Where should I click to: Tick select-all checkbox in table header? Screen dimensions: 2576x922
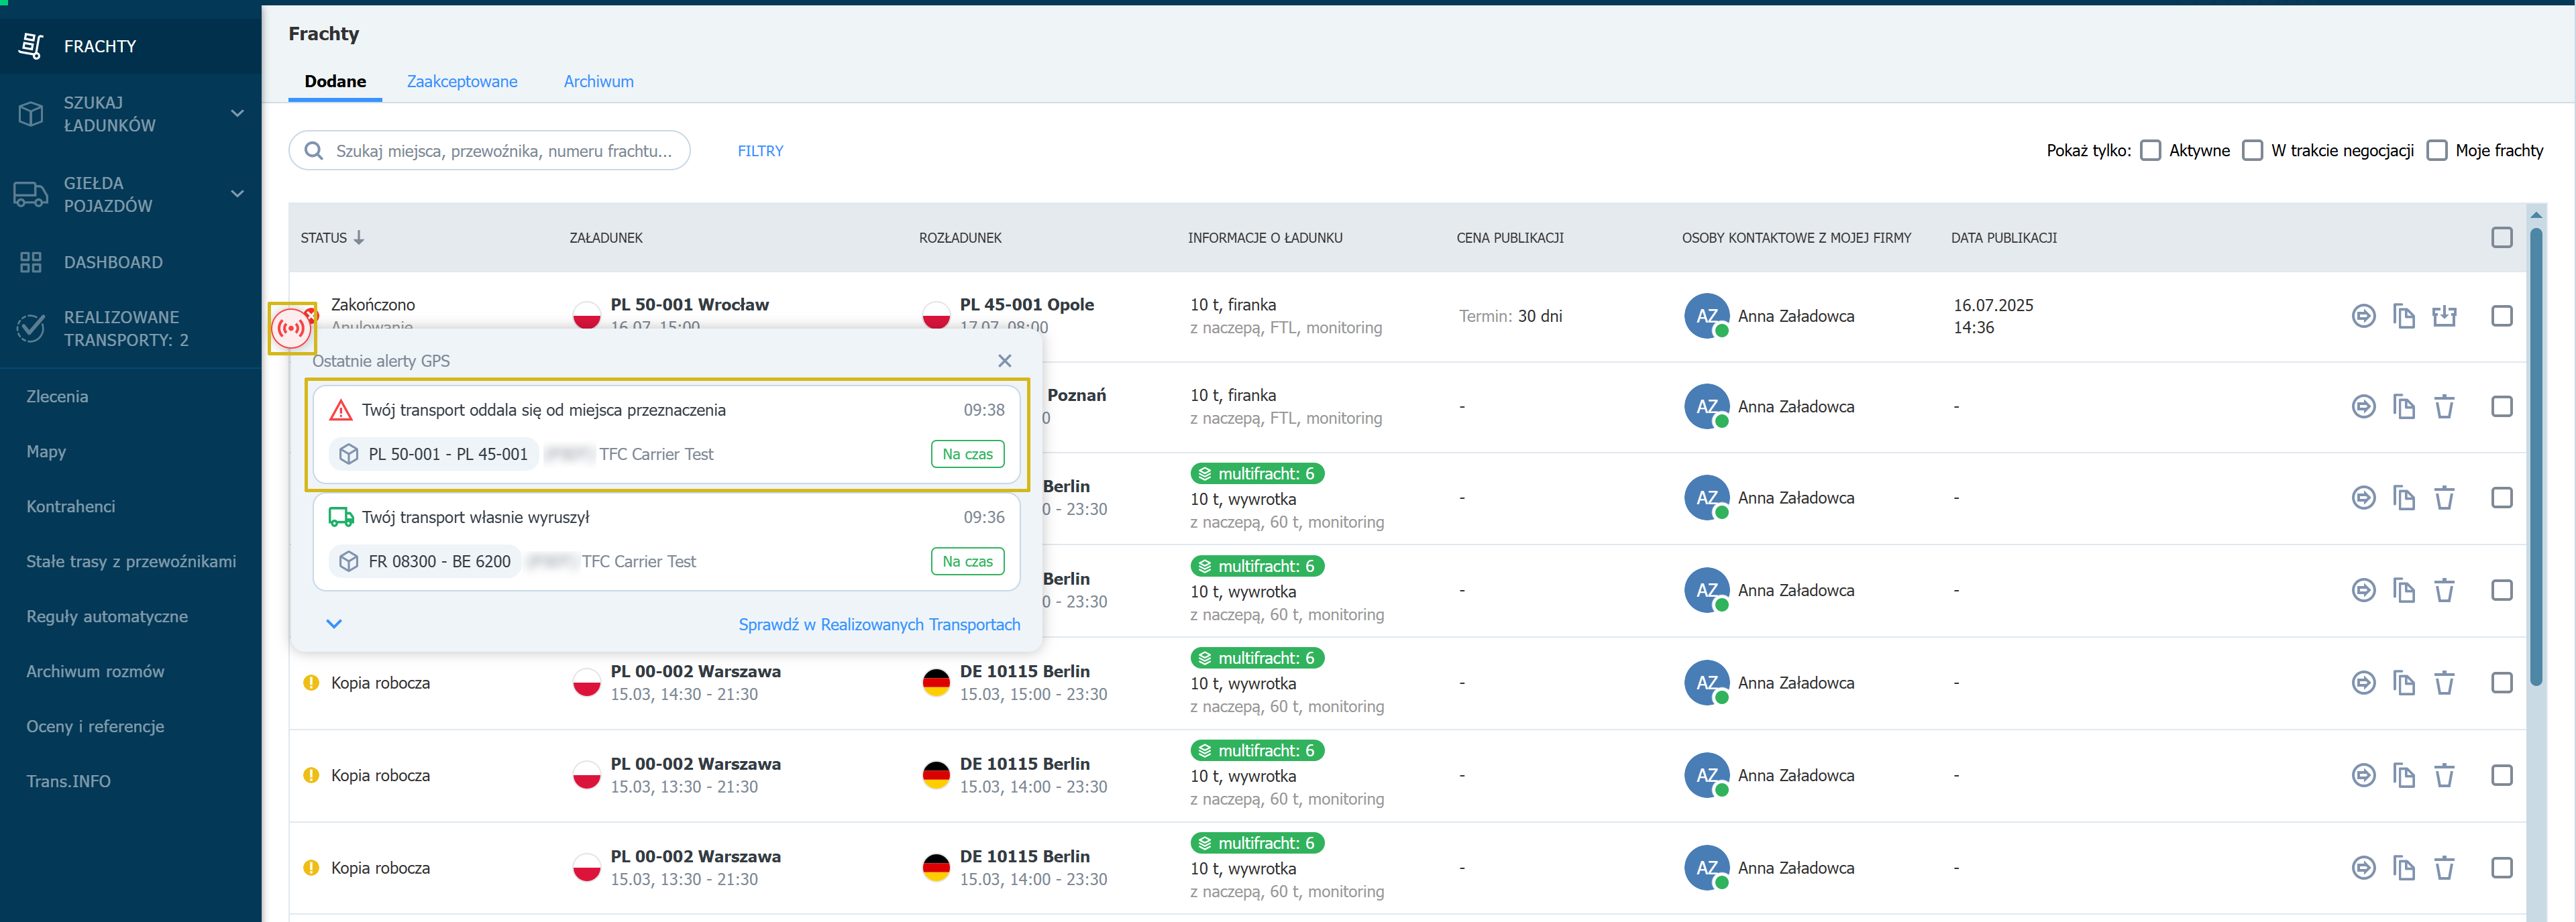tap(2501, 238)
